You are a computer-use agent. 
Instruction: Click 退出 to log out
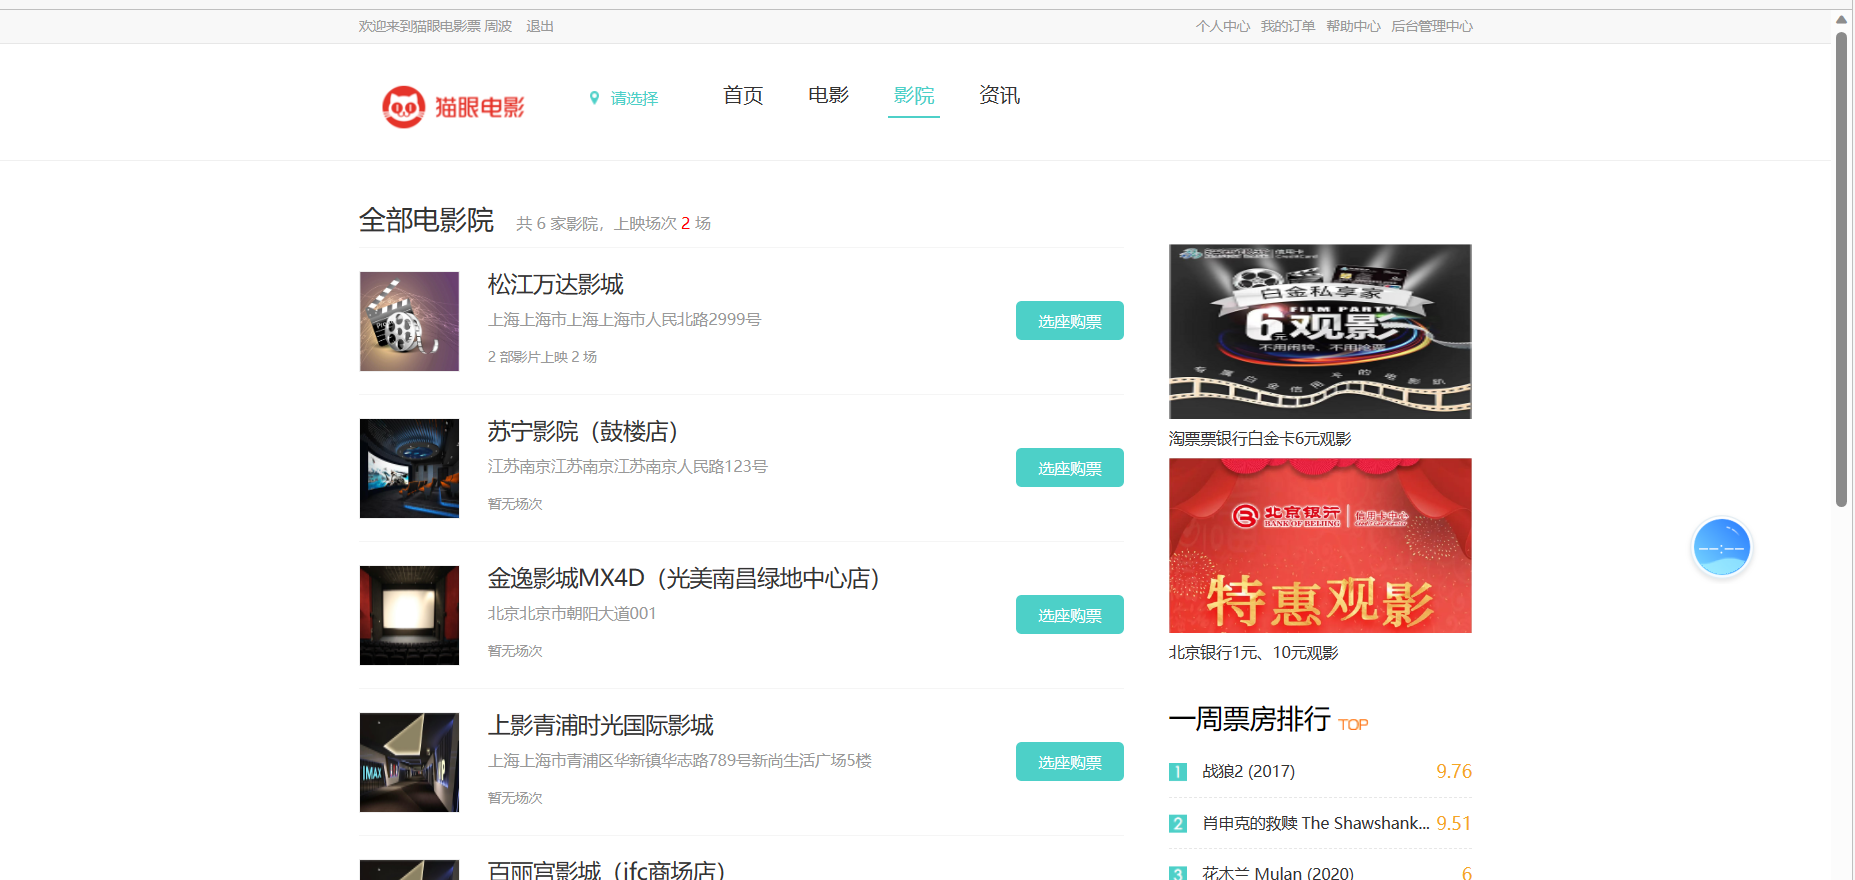pos(540,27)
